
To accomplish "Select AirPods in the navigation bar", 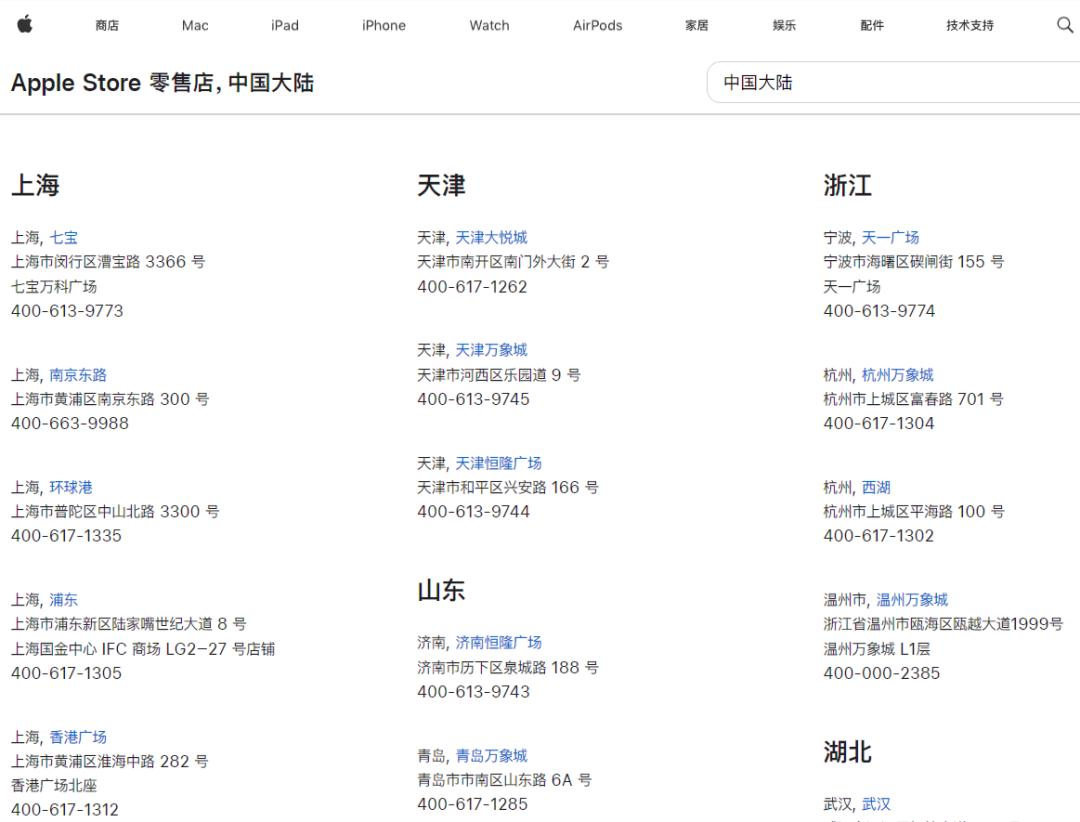I will [x=597, y=26].
